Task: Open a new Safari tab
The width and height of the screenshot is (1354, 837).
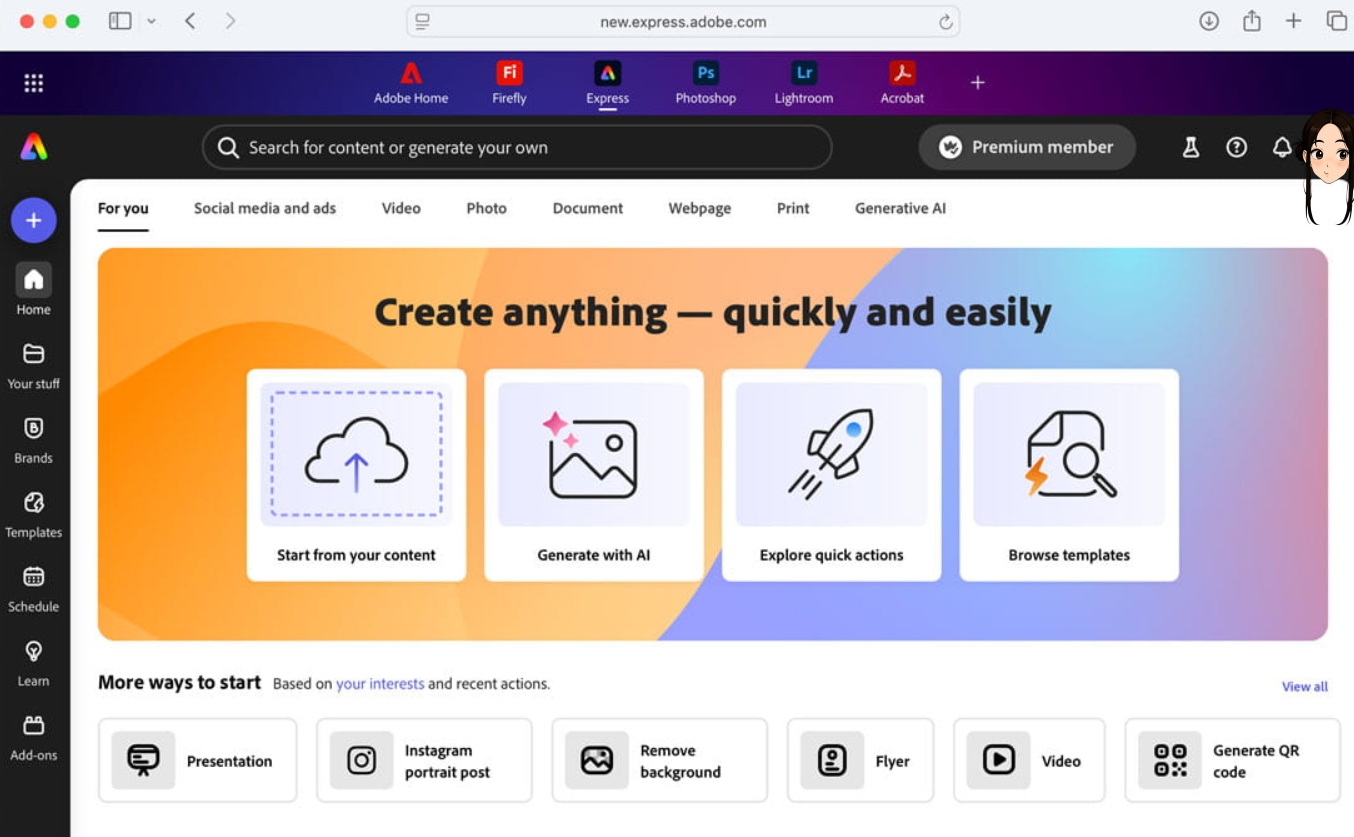Action: 1293,21
